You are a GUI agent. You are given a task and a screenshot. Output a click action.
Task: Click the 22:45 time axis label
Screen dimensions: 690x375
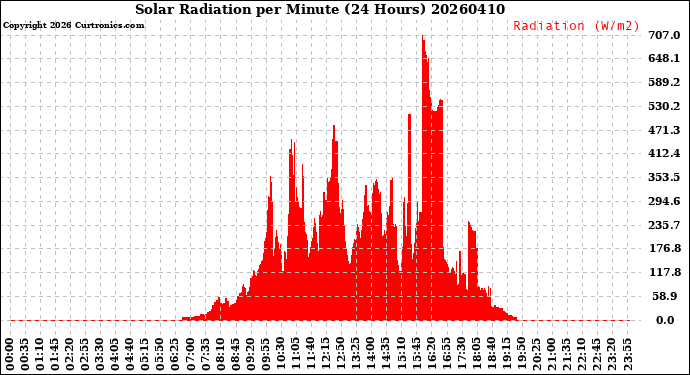coord(597,355)
